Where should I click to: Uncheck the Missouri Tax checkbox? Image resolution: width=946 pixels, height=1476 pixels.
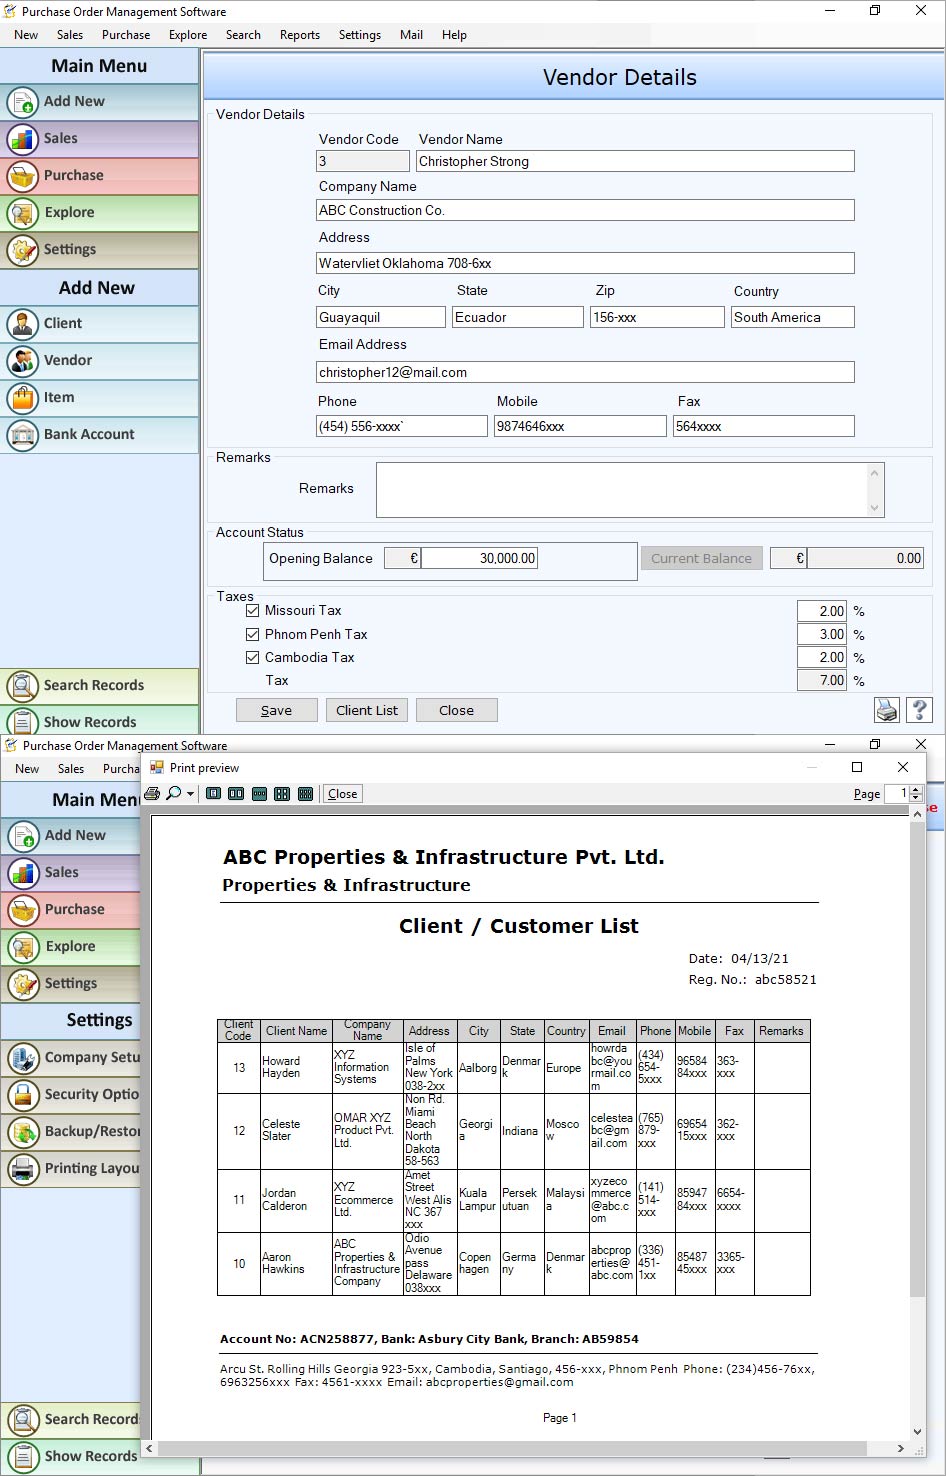[252, 609]
